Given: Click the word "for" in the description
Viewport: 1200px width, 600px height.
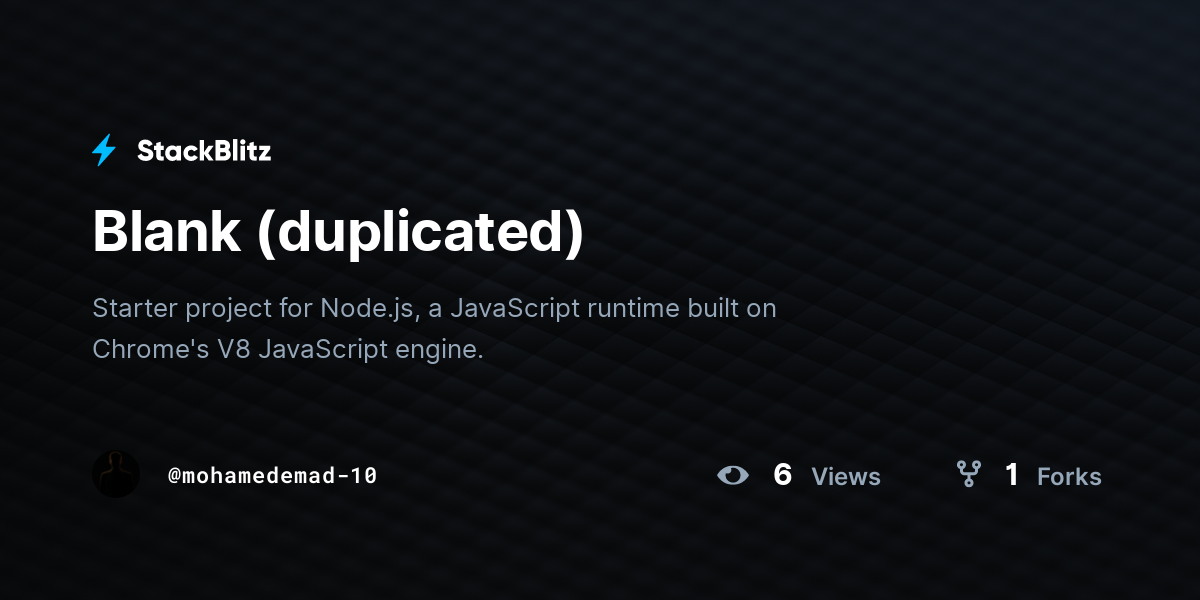Looking at the screenshot, I should click(296, 308).
